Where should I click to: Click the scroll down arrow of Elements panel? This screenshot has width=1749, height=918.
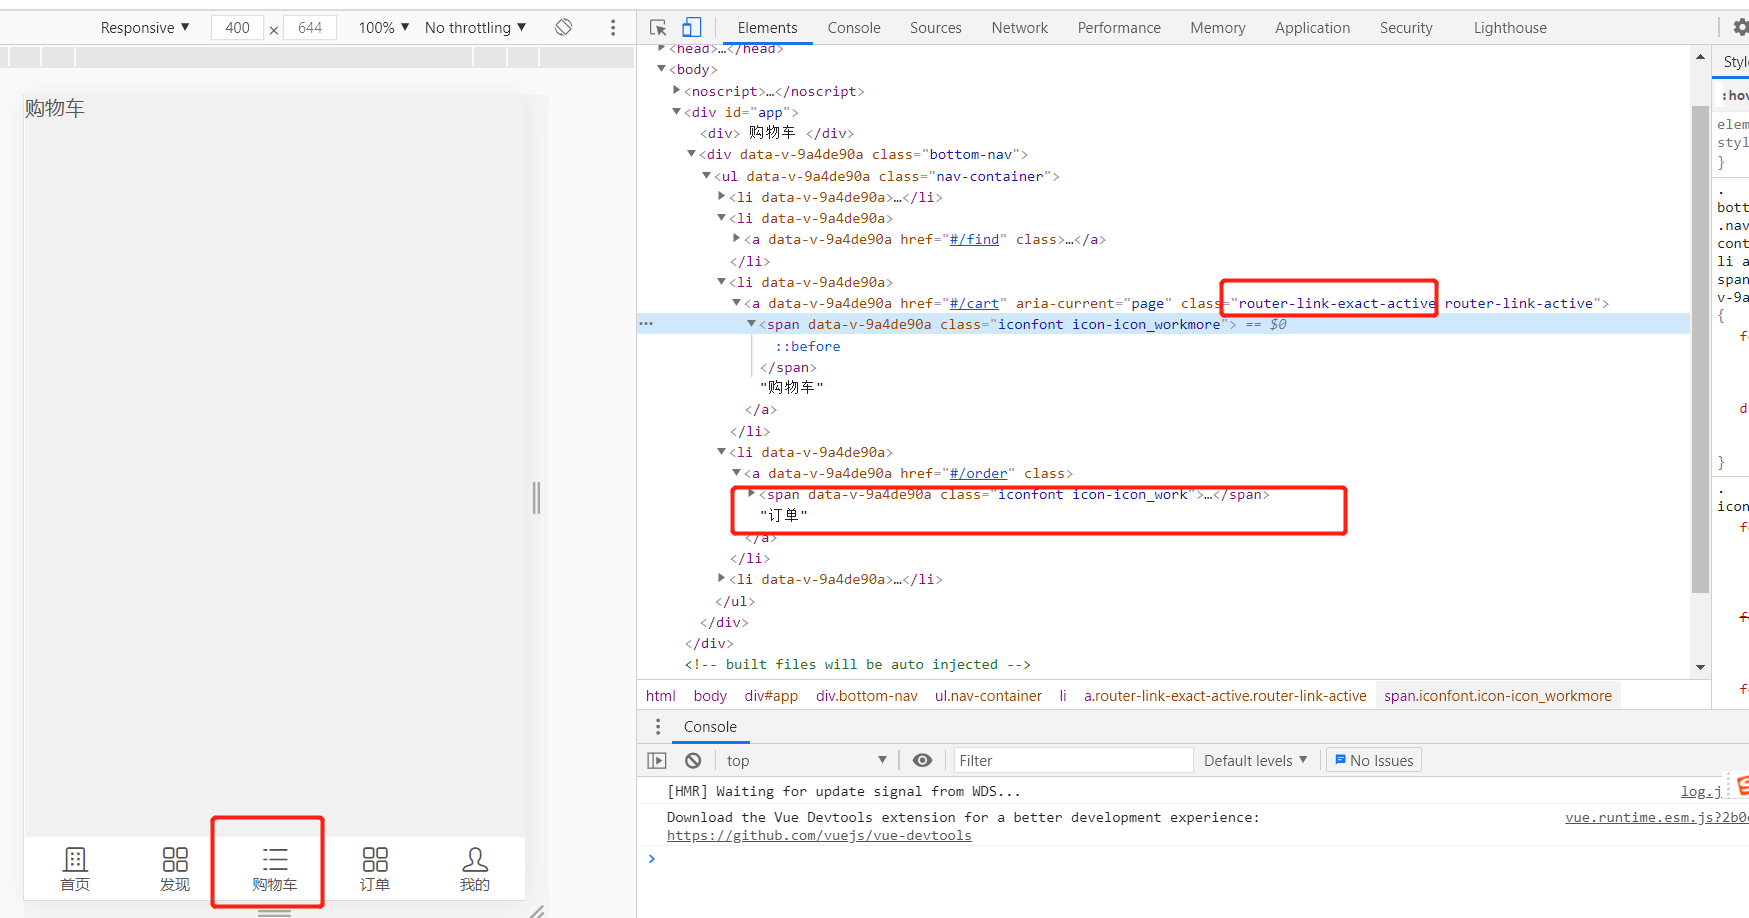(1700, 667)
